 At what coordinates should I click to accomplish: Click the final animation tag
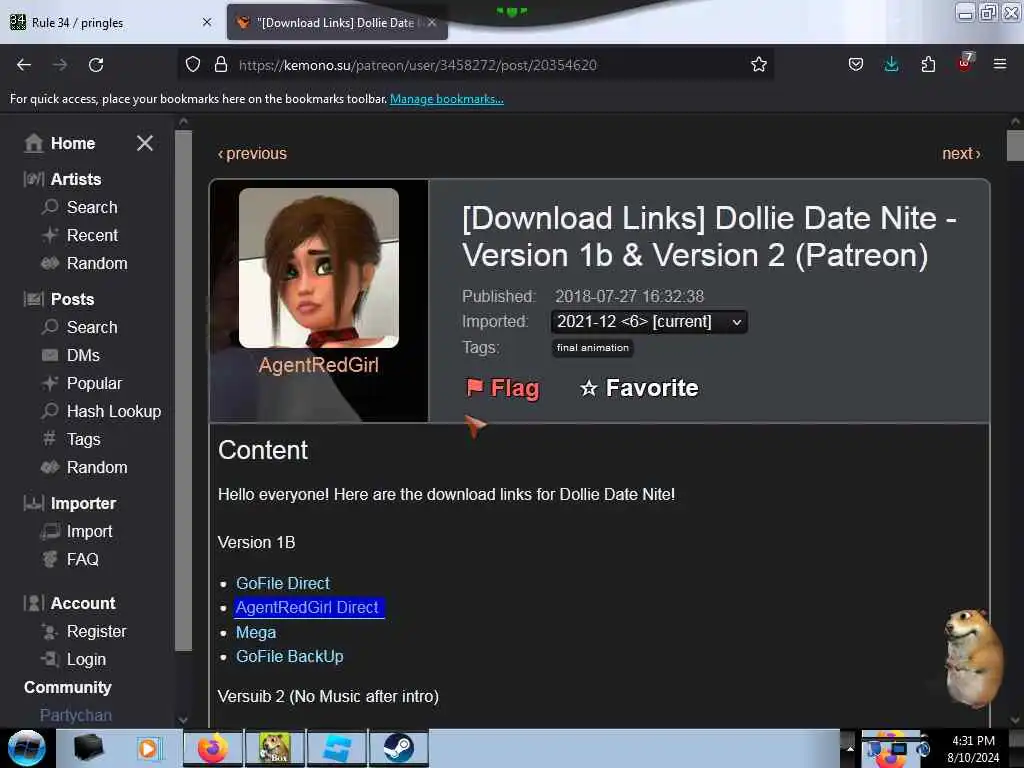[x=592, y=348]
